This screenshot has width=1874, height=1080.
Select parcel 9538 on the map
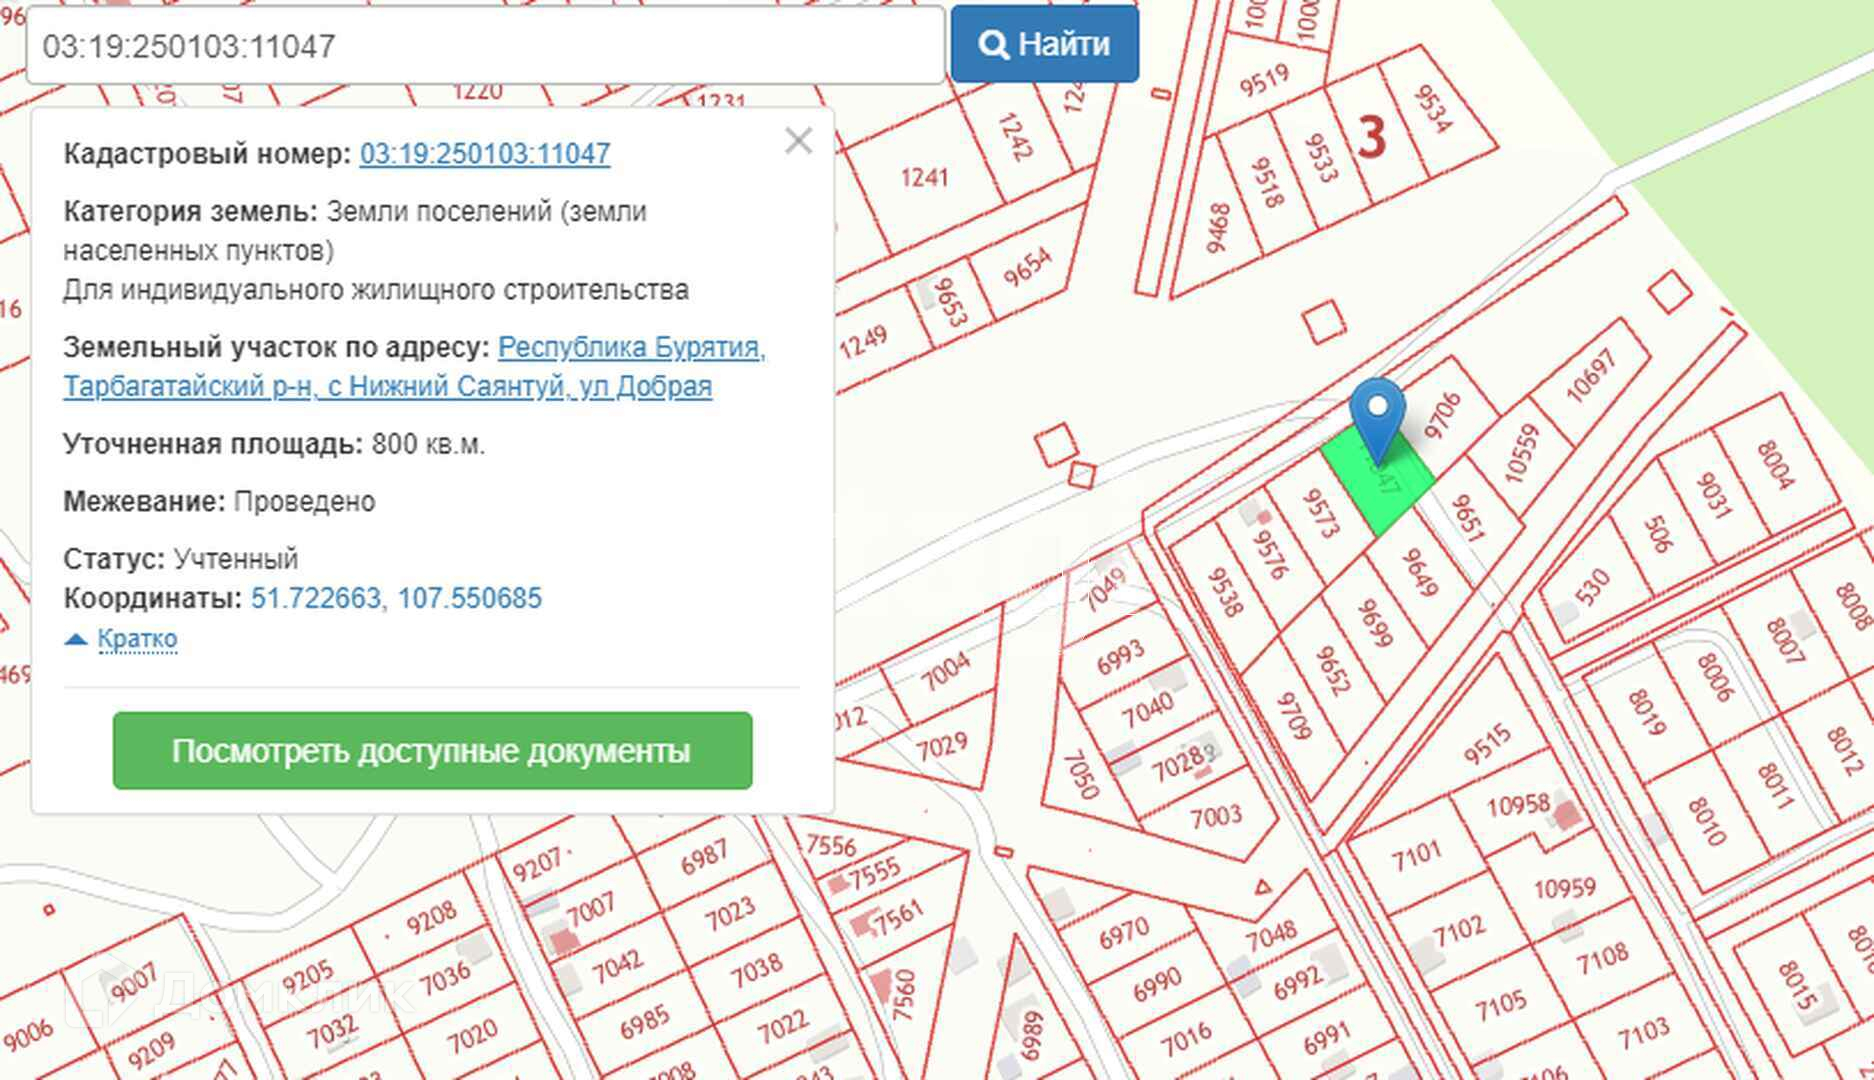[1225, 592]
